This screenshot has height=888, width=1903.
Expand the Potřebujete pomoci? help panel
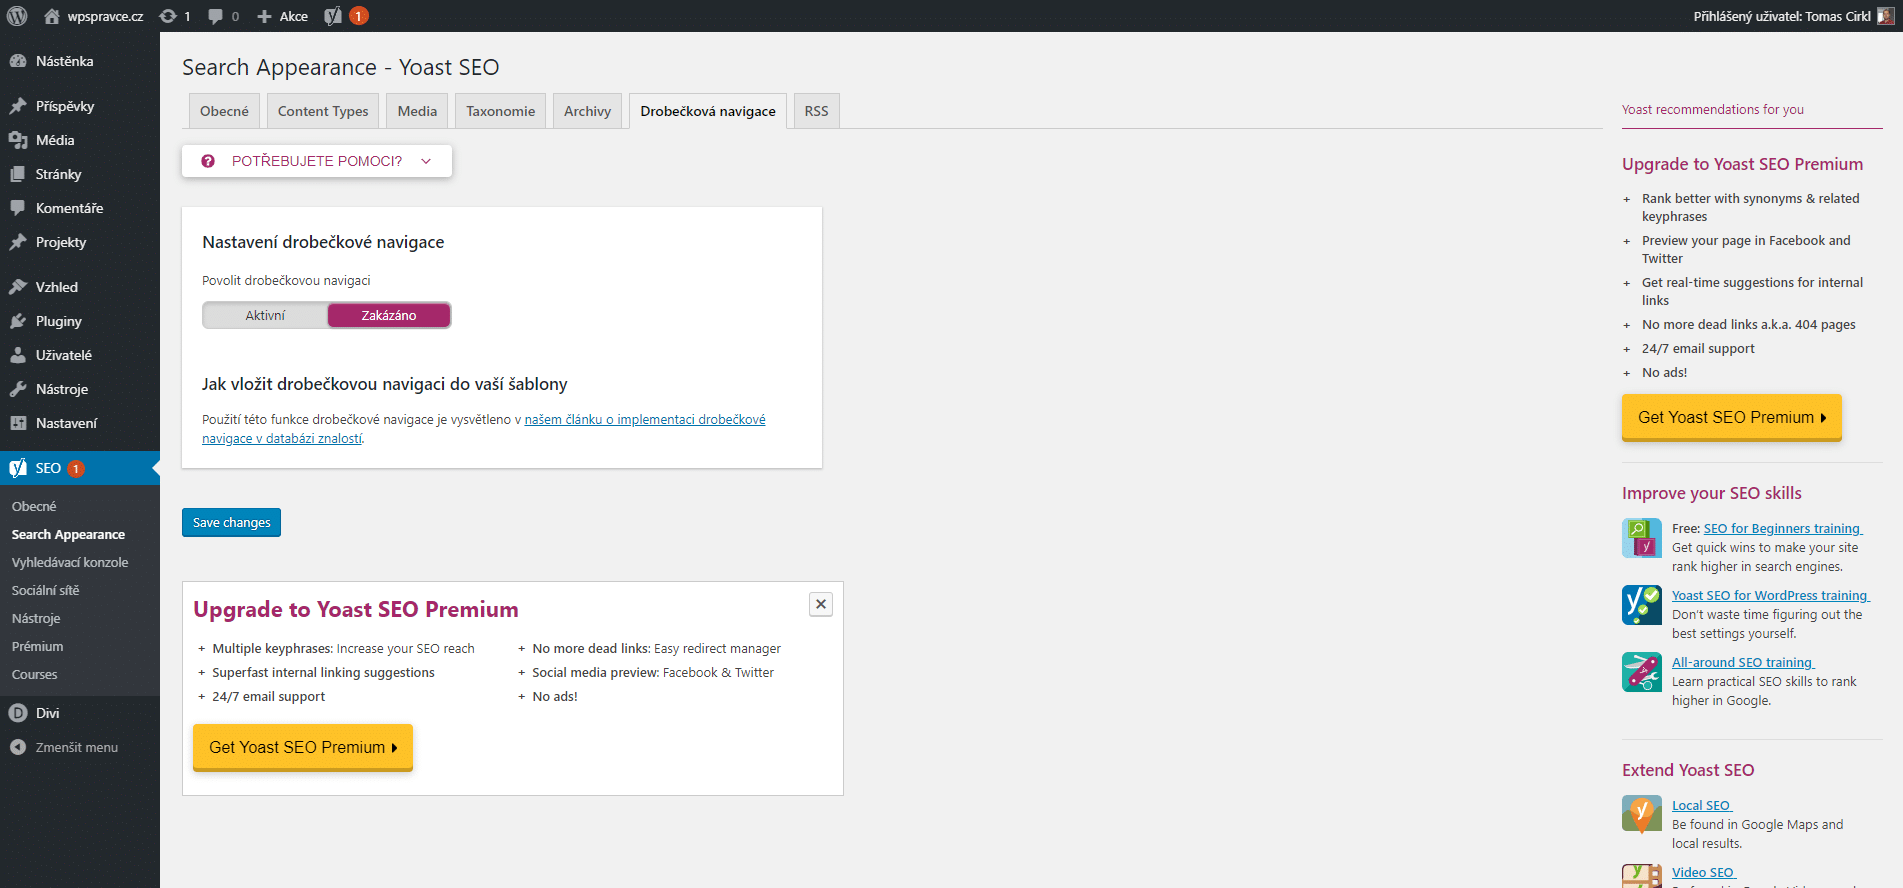[x=317, y=161]
